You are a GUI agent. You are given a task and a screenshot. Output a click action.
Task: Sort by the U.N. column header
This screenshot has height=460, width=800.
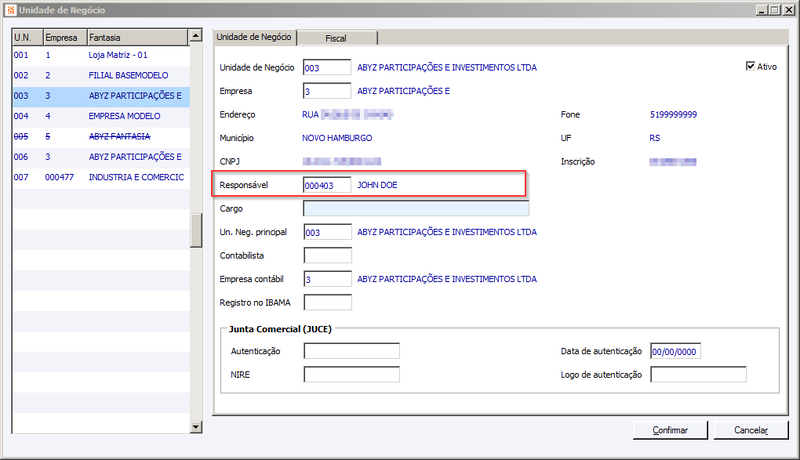[x=28, y=37]
